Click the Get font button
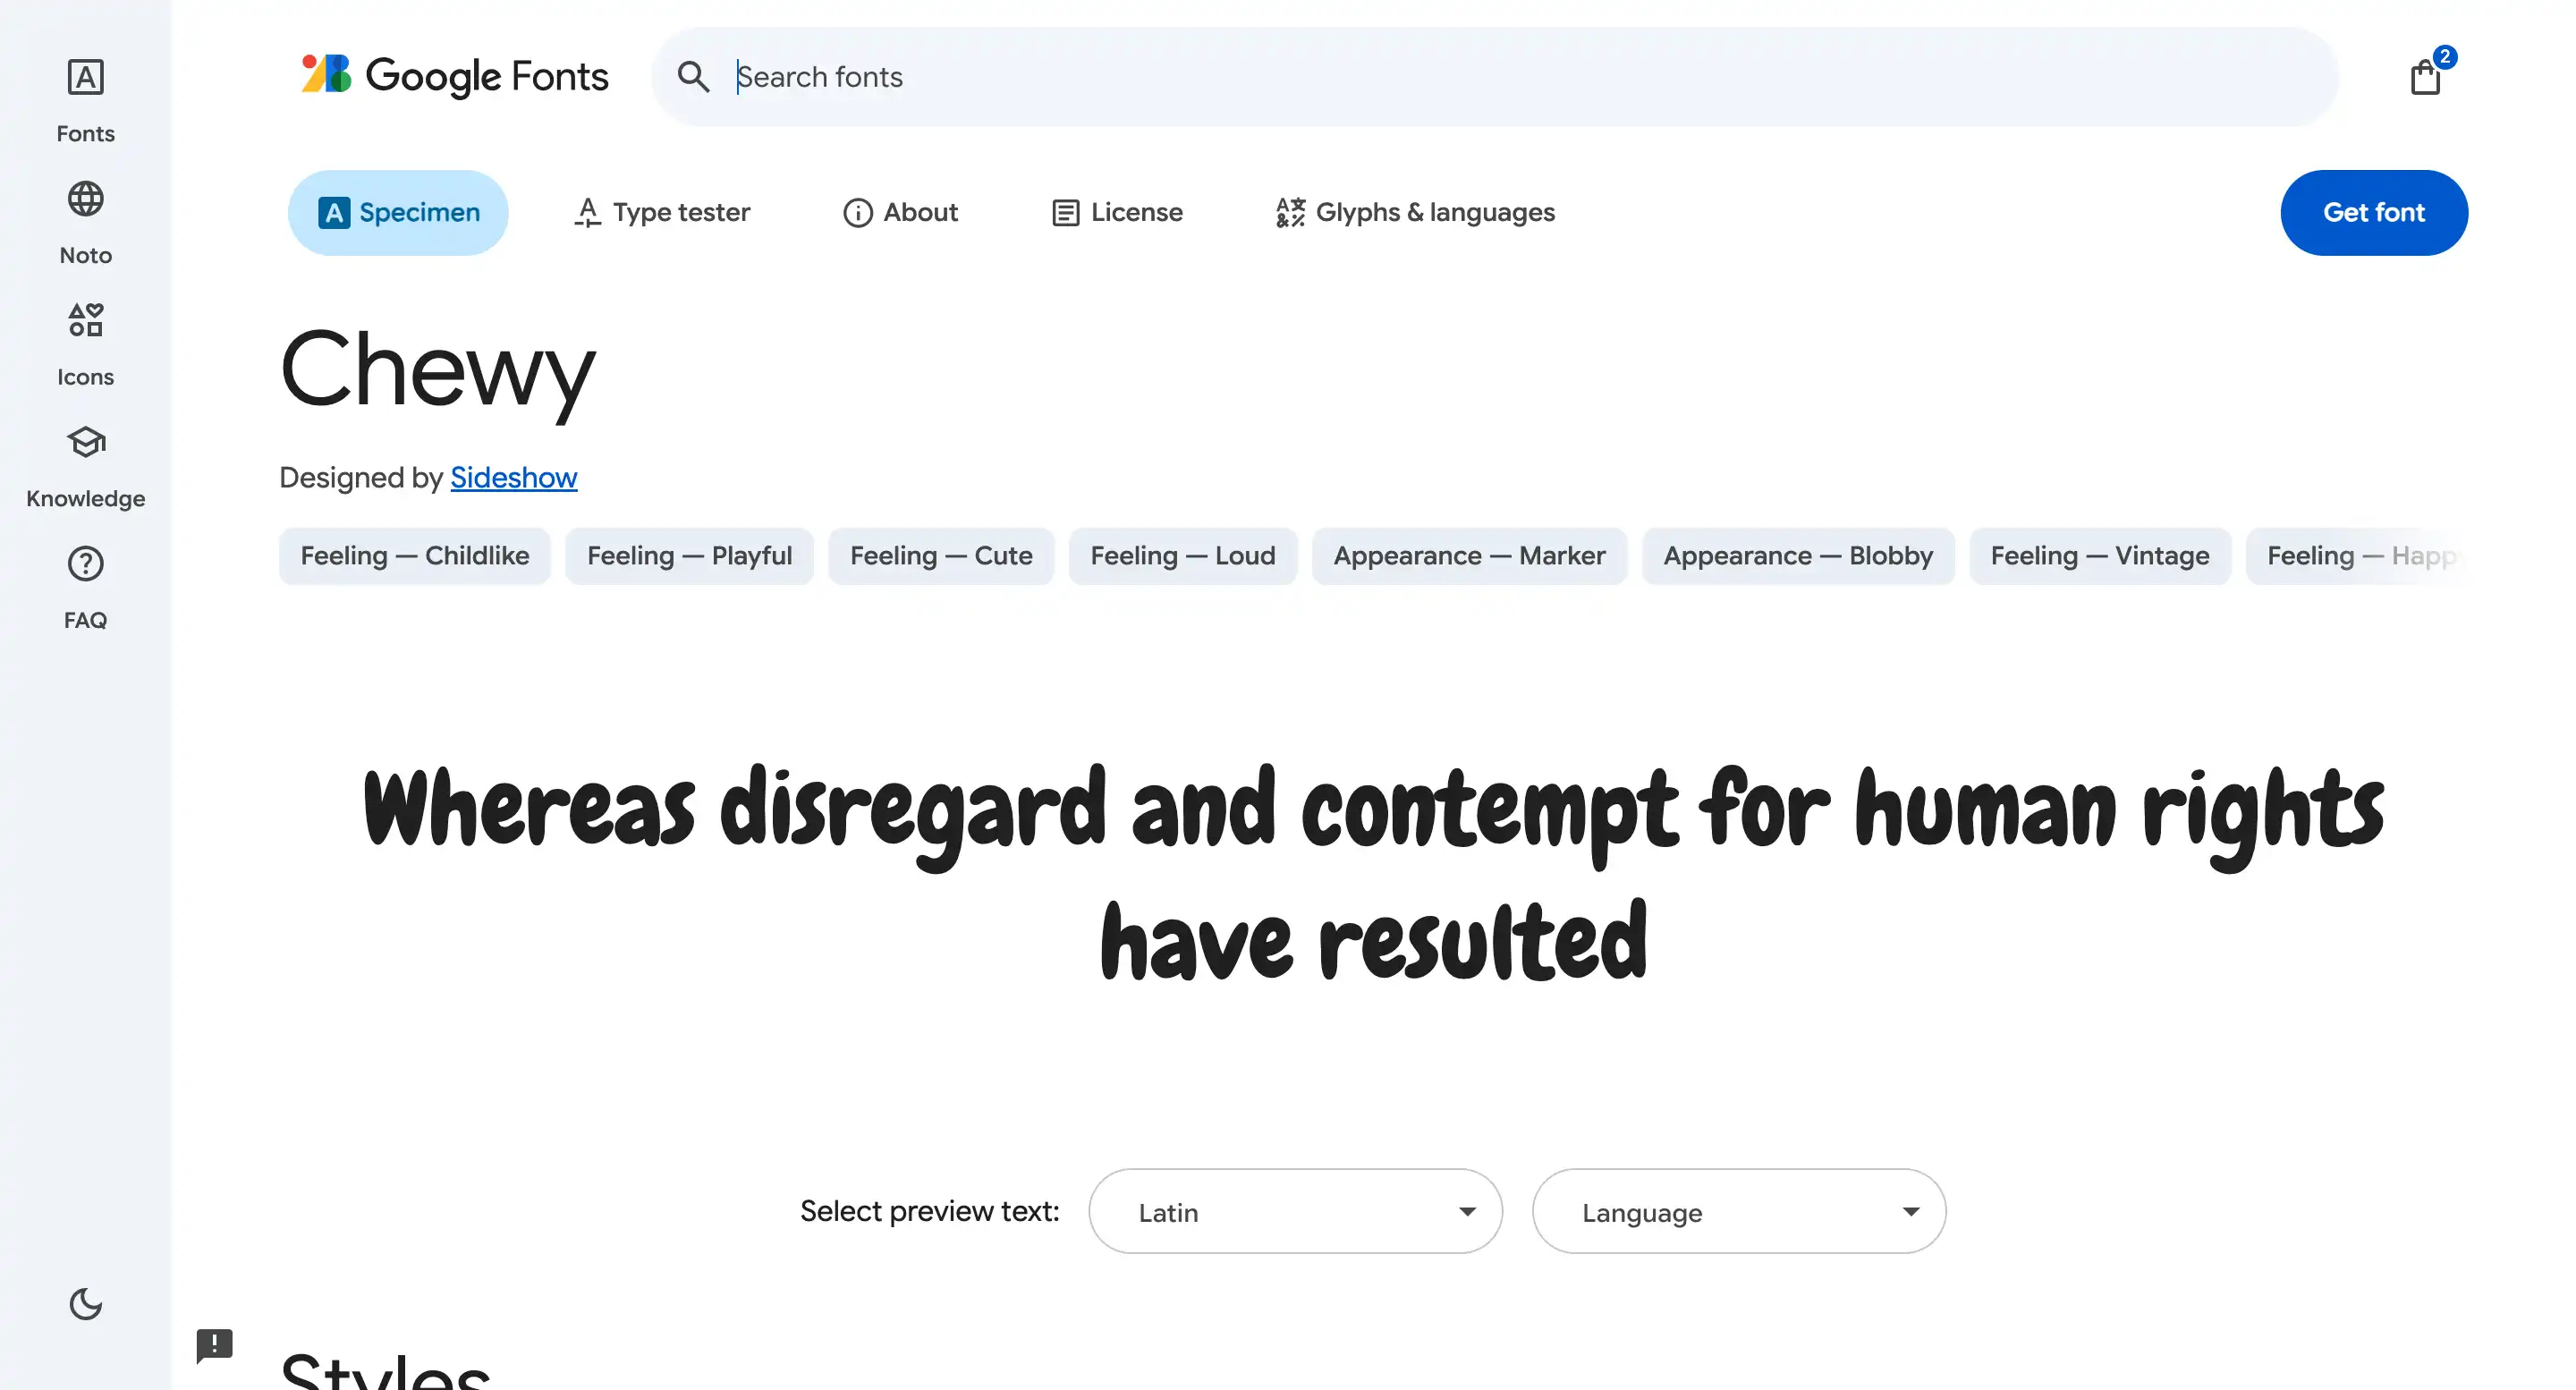This screenshot has width=2576, height=1390. coord(2374,212)
